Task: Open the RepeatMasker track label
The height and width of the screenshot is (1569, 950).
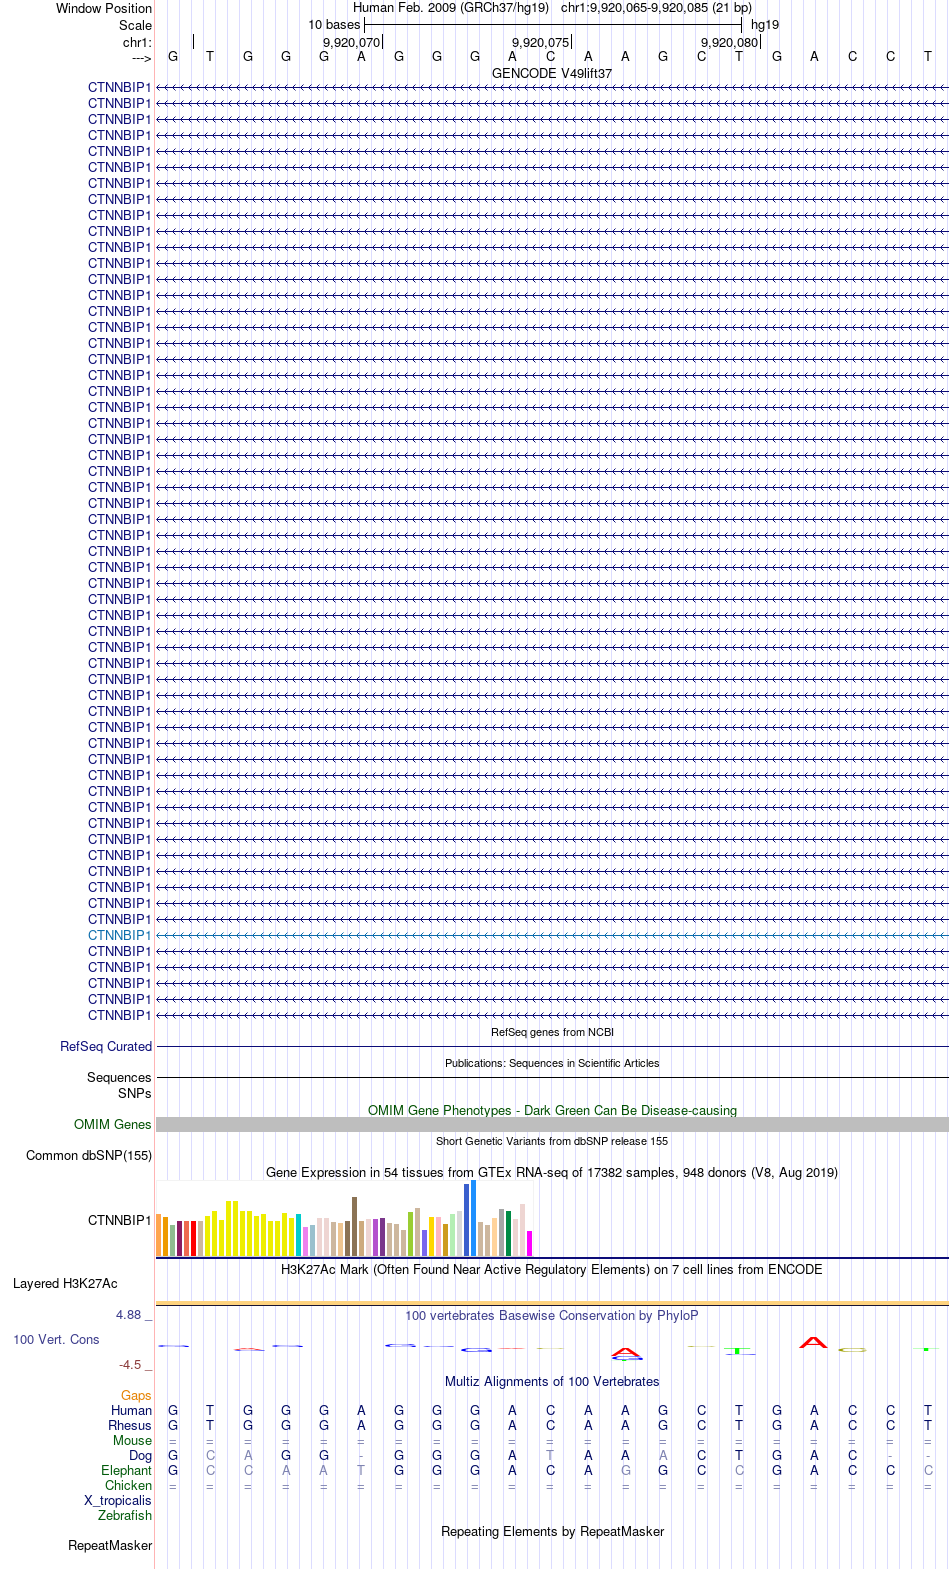Action: click(x=110, y=1545)
